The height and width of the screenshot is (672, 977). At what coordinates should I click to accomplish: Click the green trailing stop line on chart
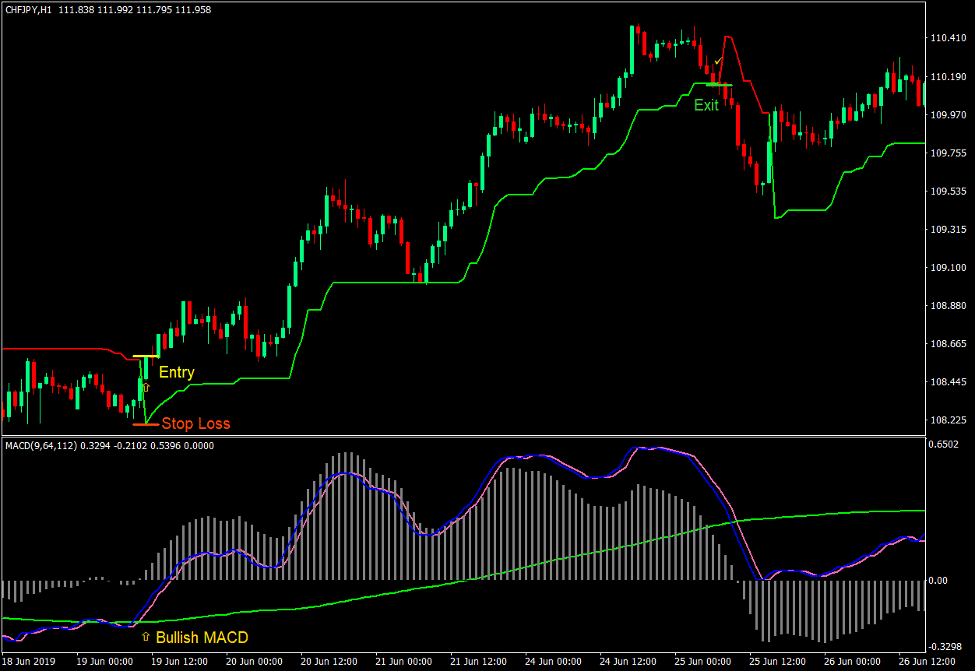450,283
